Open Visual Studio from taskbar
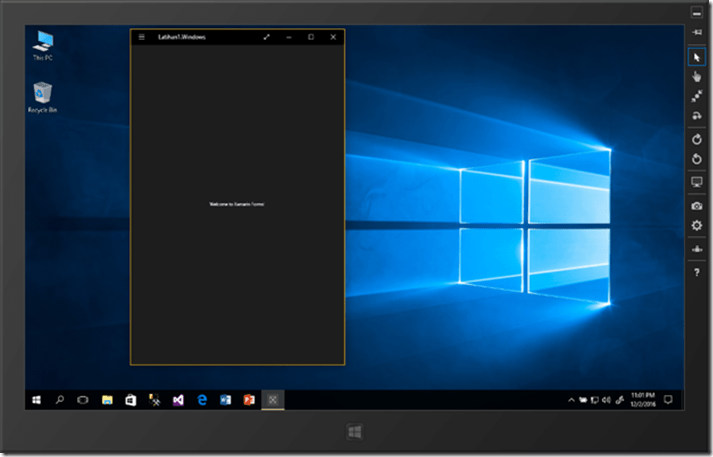The image size is (713, 457). tap(178, 400)
